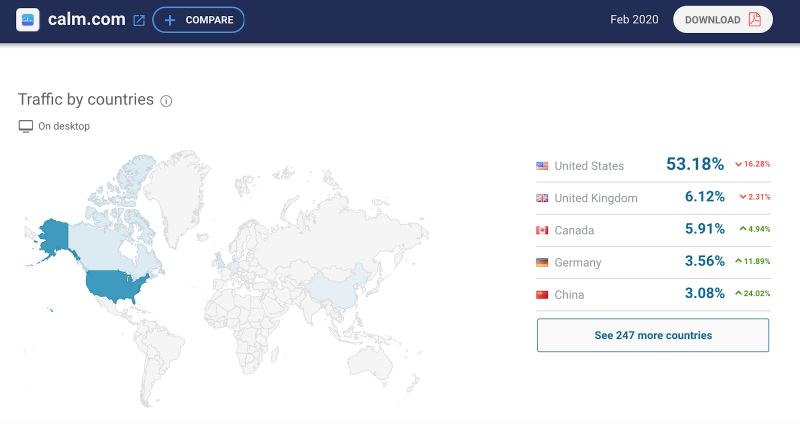Click the Compare button
Screen dimensions: 800x424
tap(198, 20)
